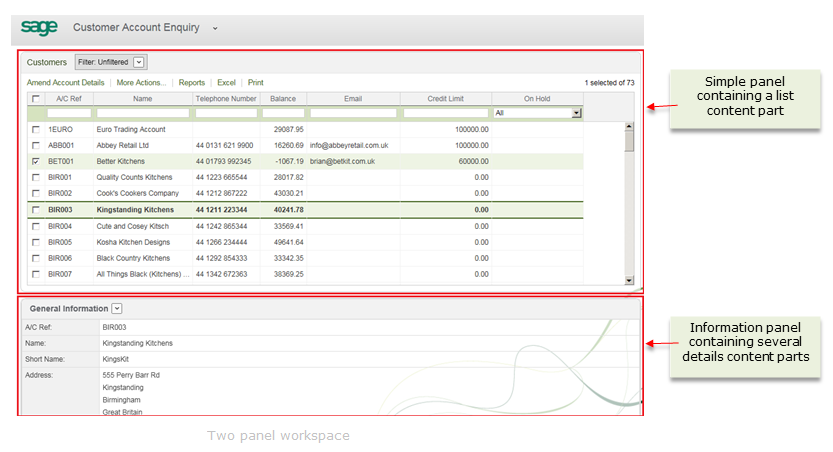Image resolution: width=833 pixels, height=452 pixels.
Task: Tick the checkbox for ABB001 row
Action: coord(36,145)
